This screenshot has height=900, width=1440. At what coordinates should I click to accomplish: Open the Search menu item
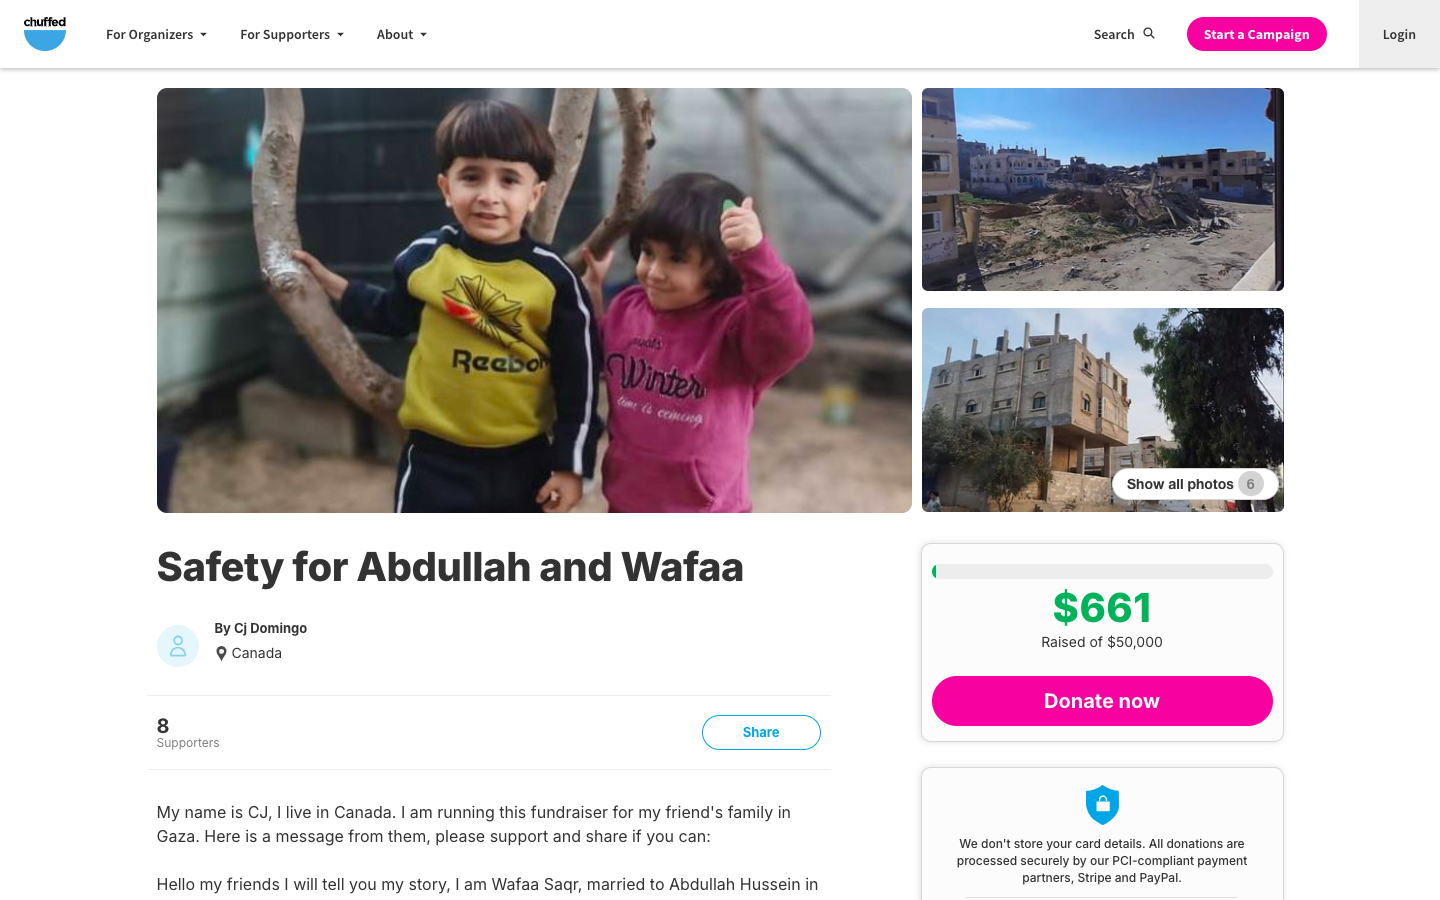1124,34
